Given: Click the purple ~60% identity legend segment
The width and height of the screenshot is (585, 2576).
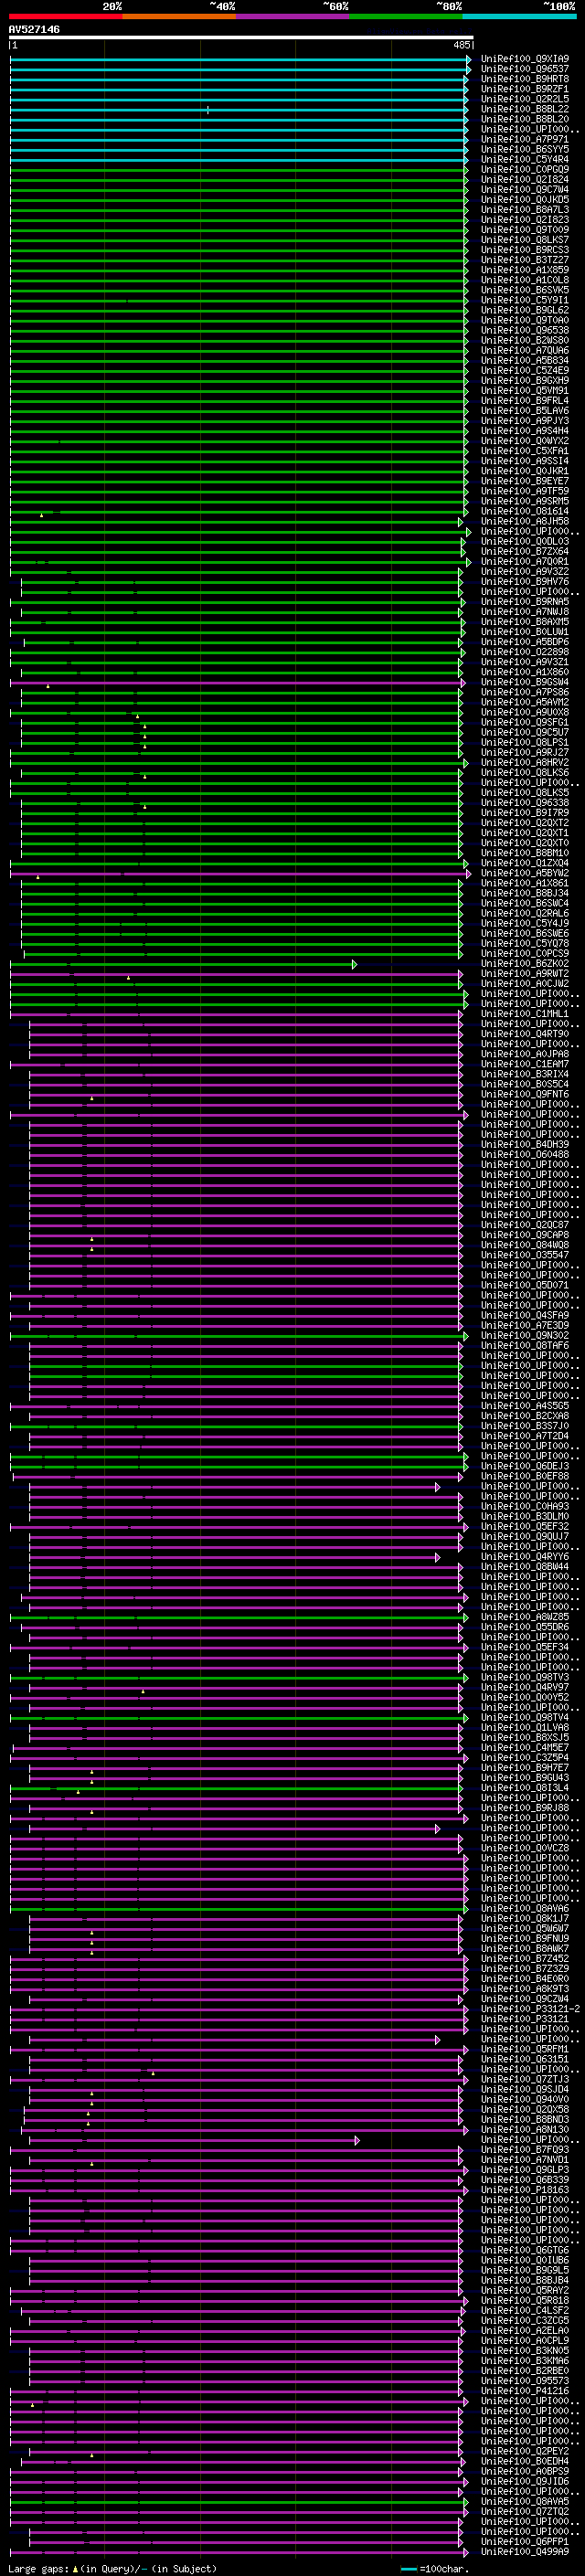Looking at the screenshot, I should [293, 16].
